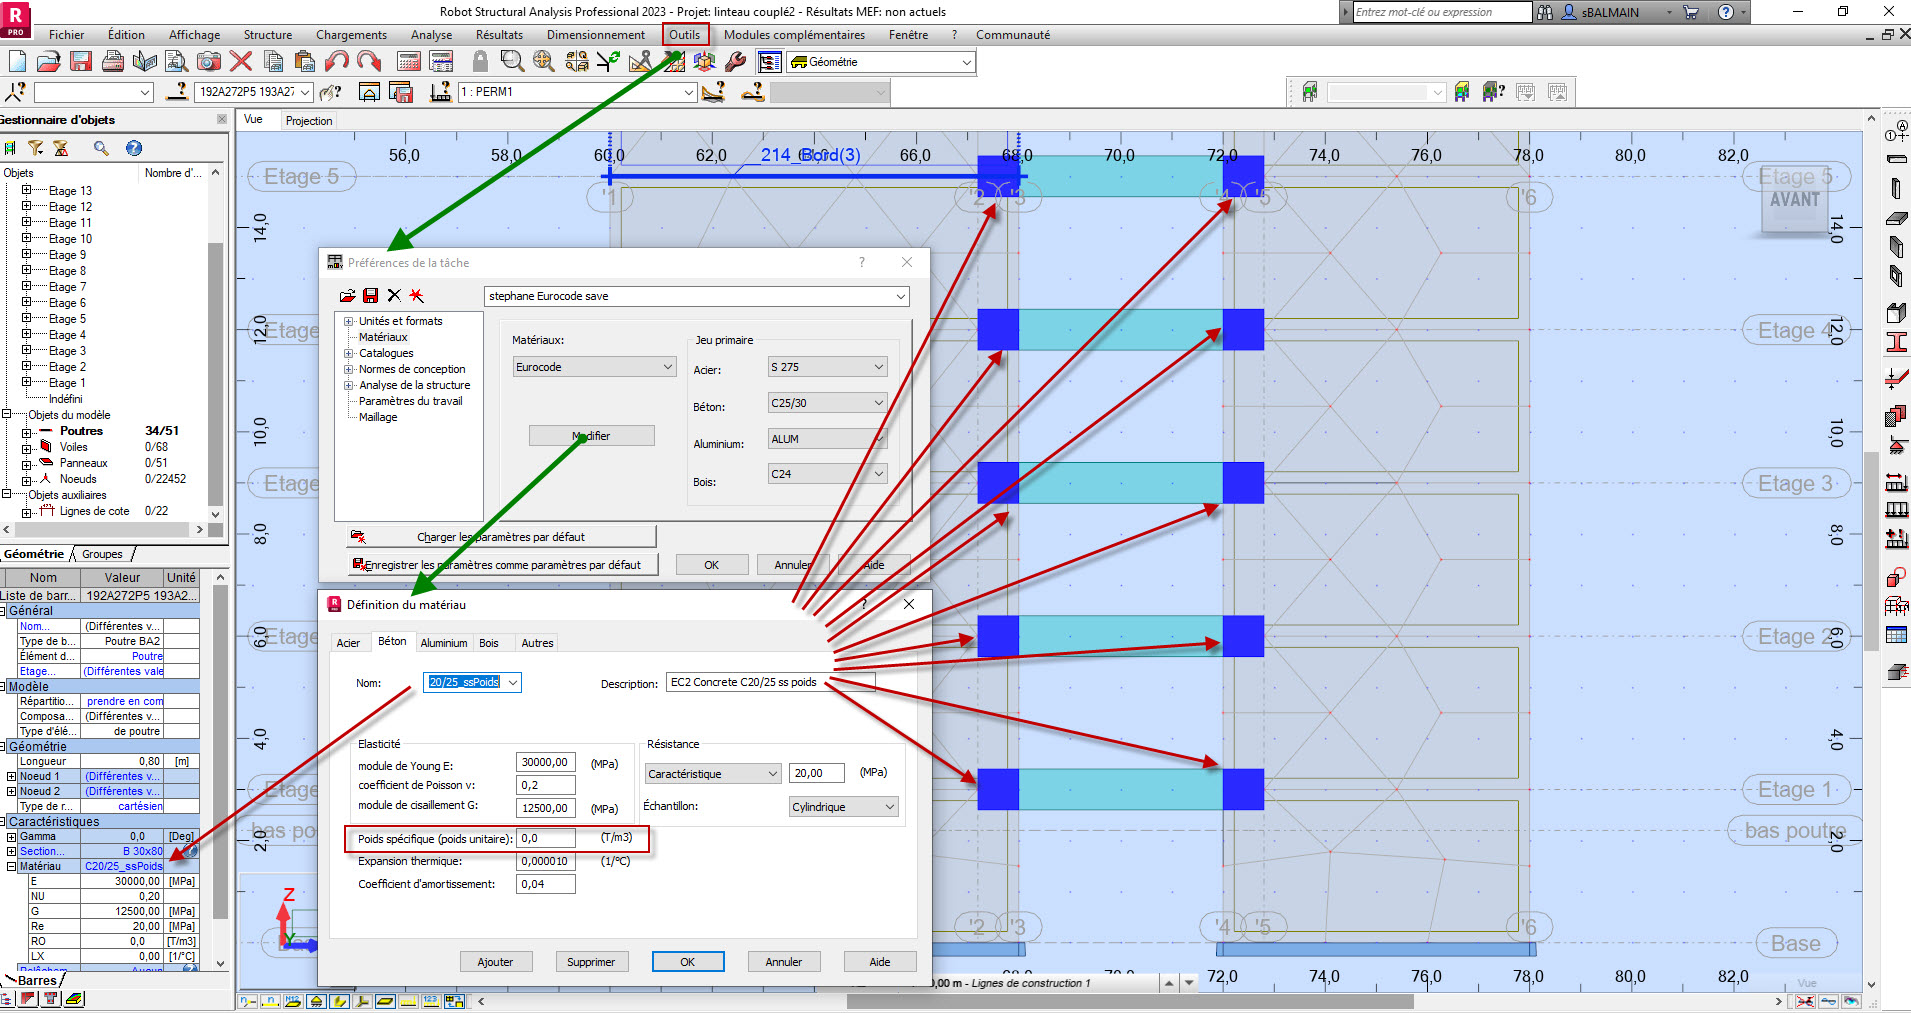Image resolution: width=1911 pixels, height=1013 pixels.
Task: Open the Outils menu
Action: 685,34
